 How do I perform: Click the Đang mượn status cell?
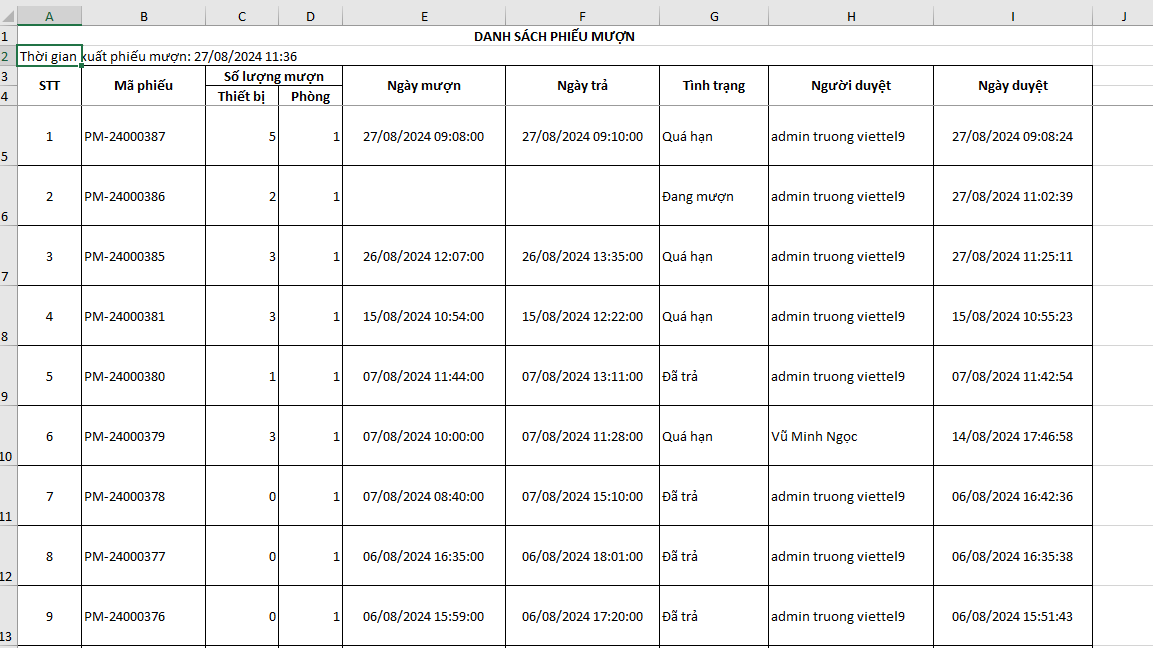tap(714, 196)
